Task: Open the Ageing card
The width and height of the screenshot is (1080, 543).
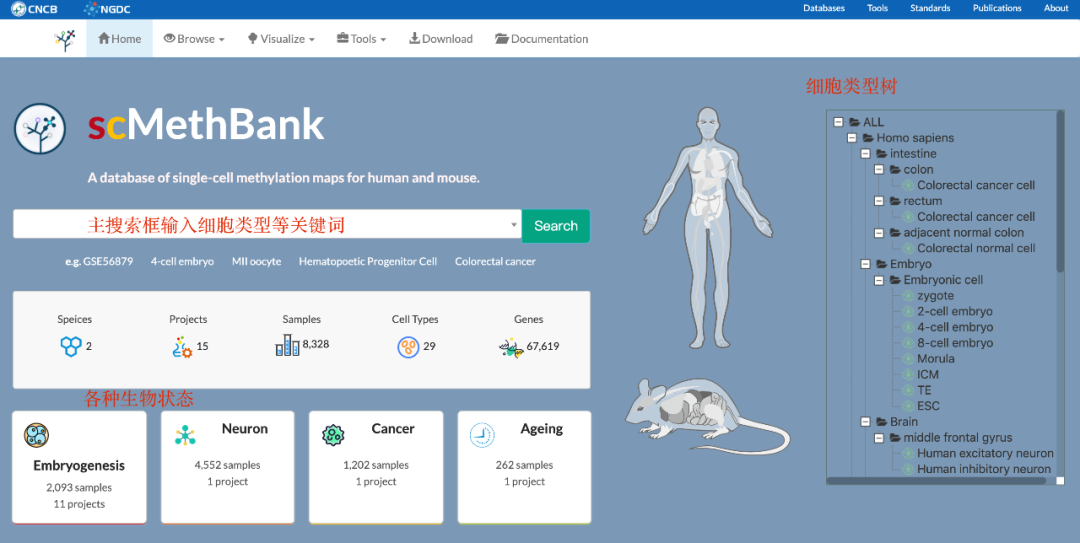Action: click(x=524, y=467)
